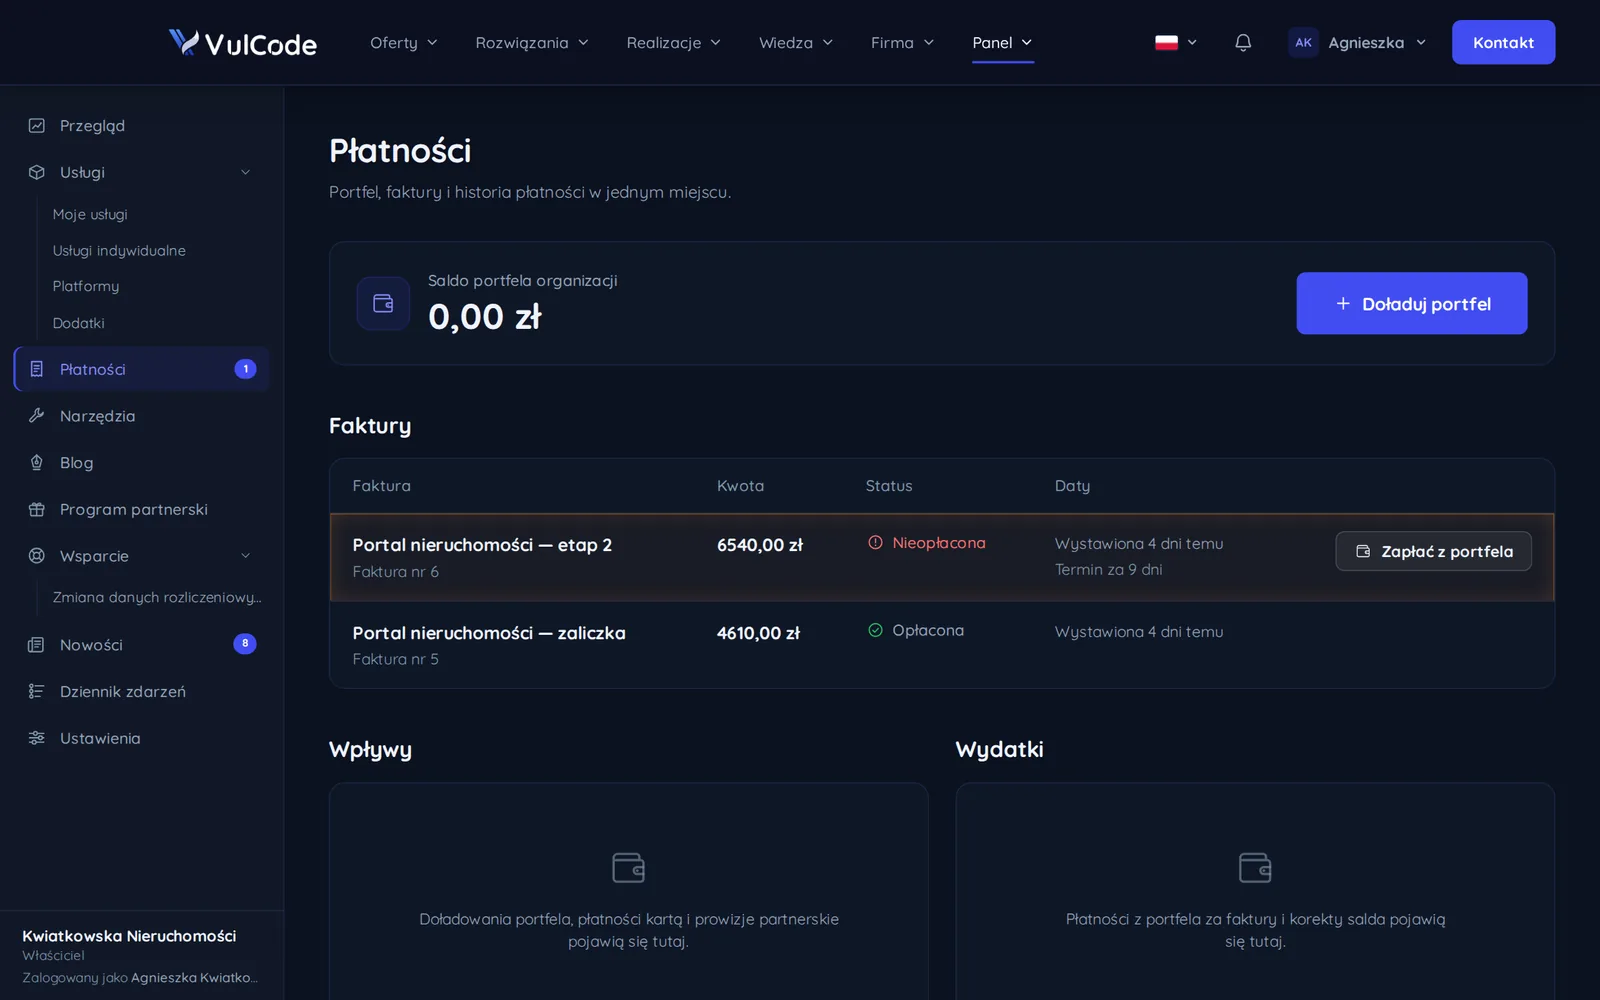
Task: Open Platformy in the sidebar
Action: (x=86, y=286)
